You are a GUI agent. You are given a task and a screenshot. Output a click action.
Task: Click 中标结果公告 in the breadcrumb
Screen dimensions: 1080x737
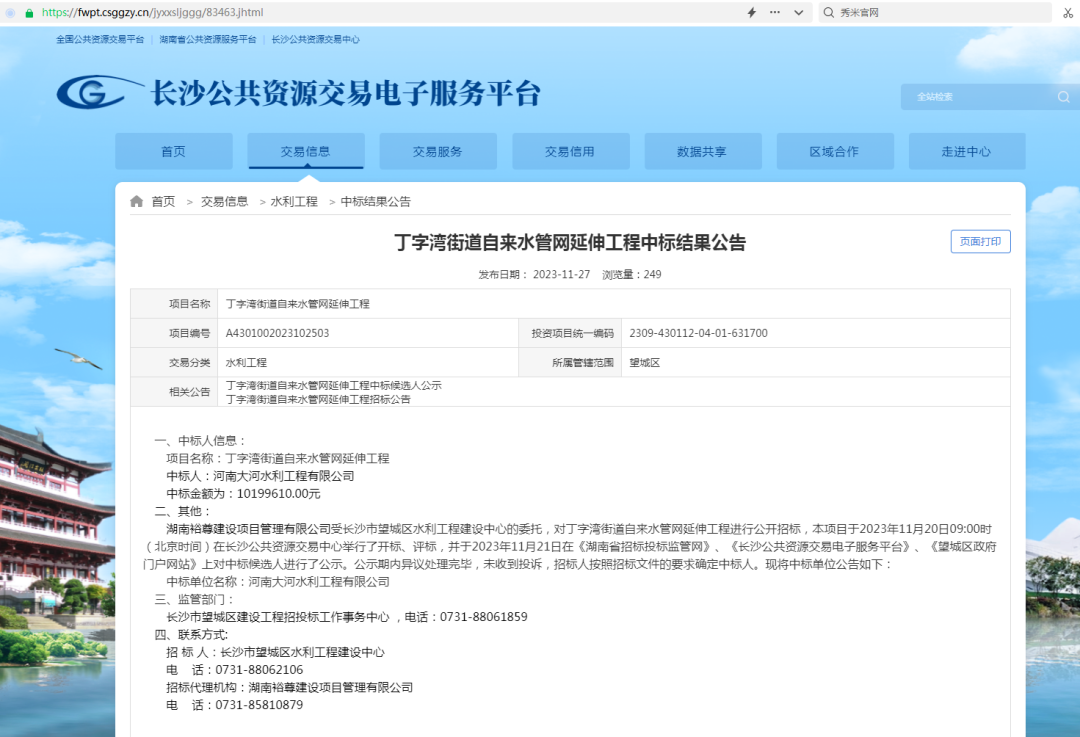click(x=375, y=201)
